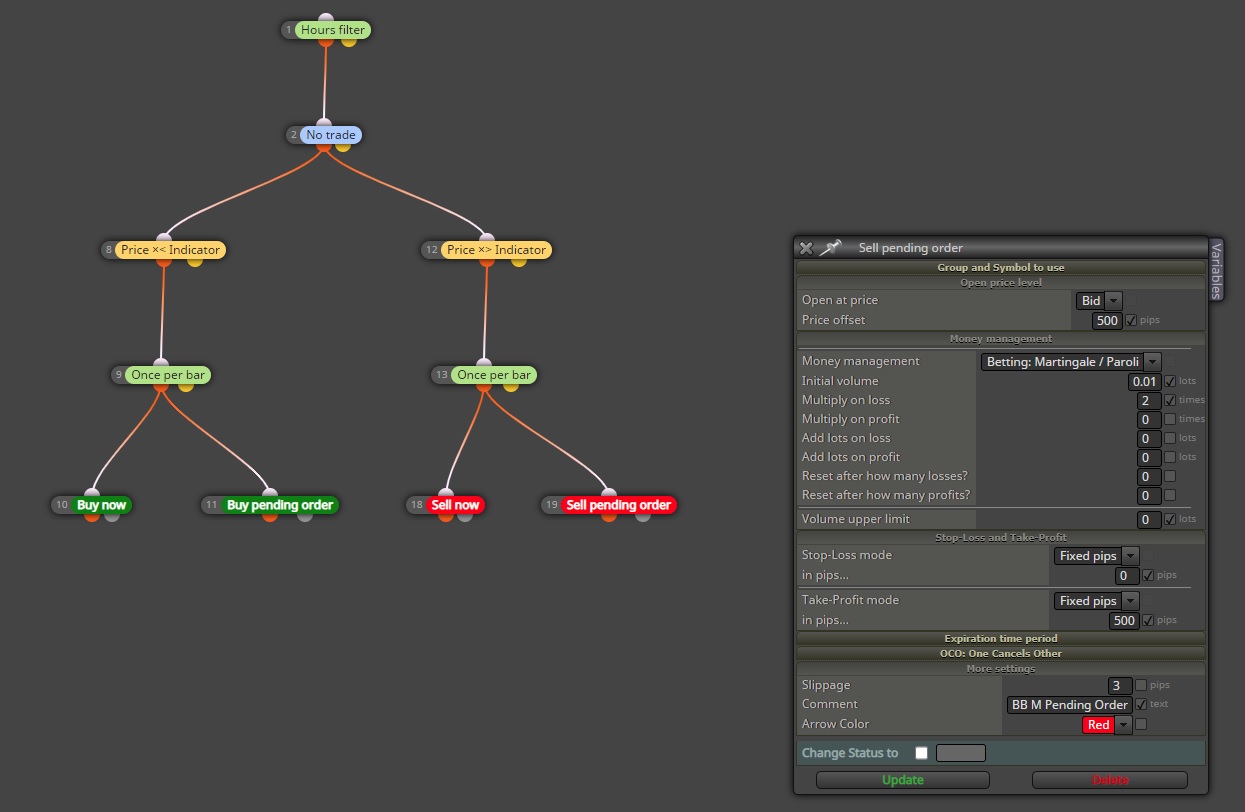Click the pin icon in panel header
1245x812 pixels.
point(831,248)
